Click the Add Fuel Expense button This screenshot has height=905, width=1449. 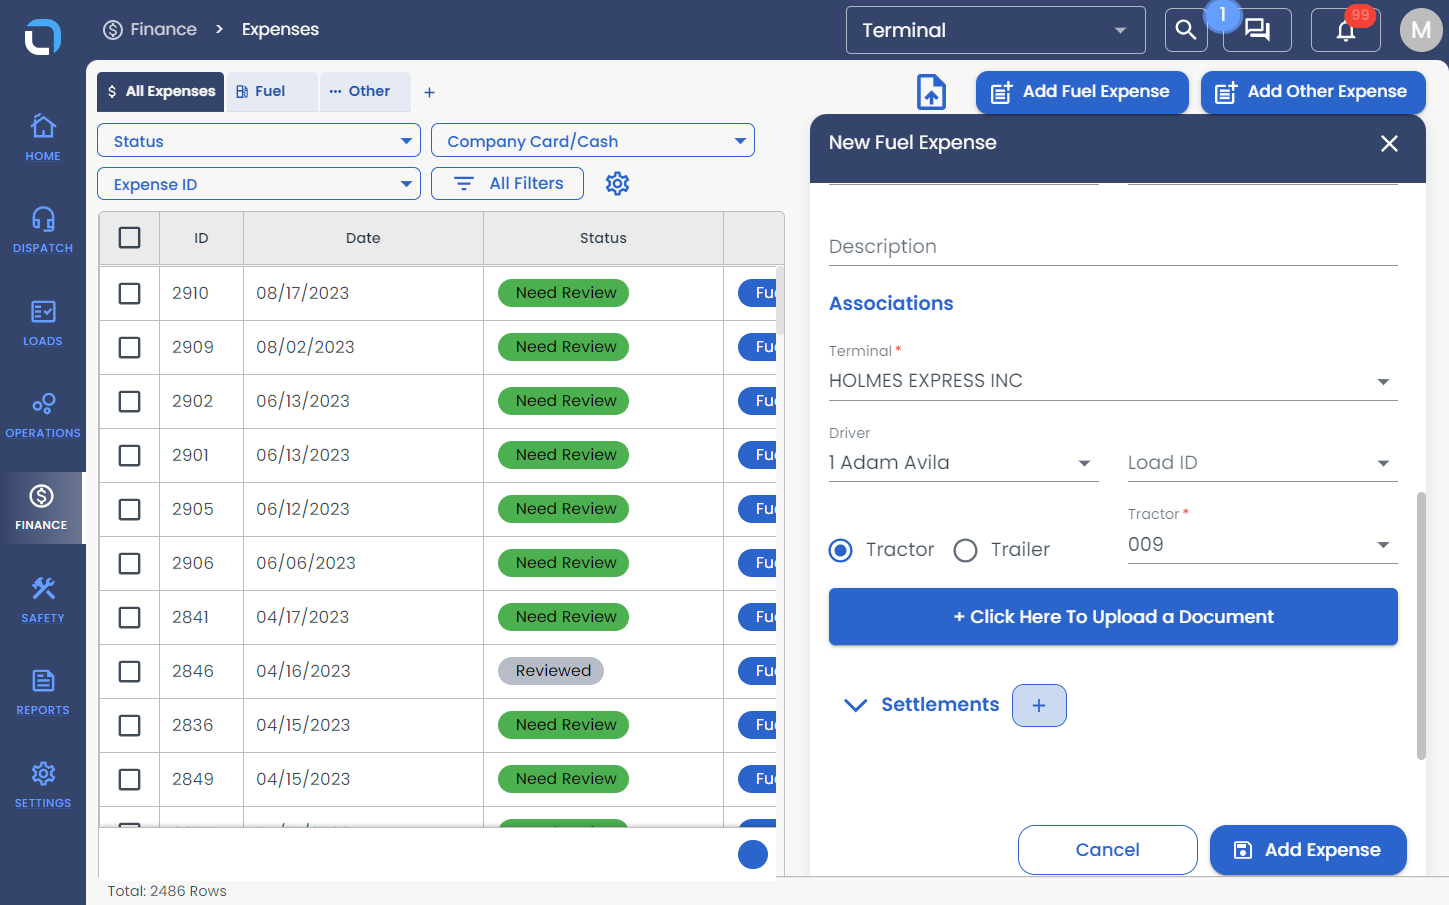(x=1082, y=92)
